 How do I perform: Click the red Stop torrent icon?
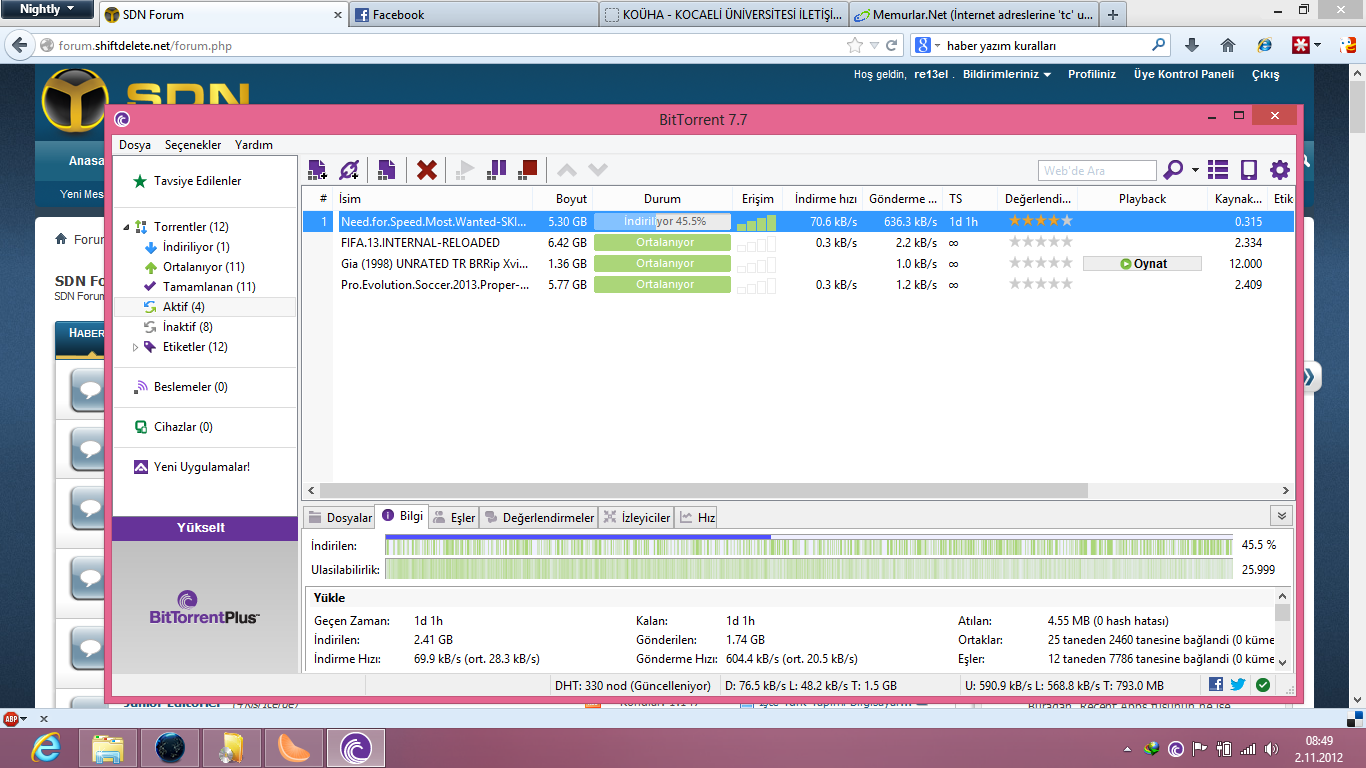click(x=528, y=170)
